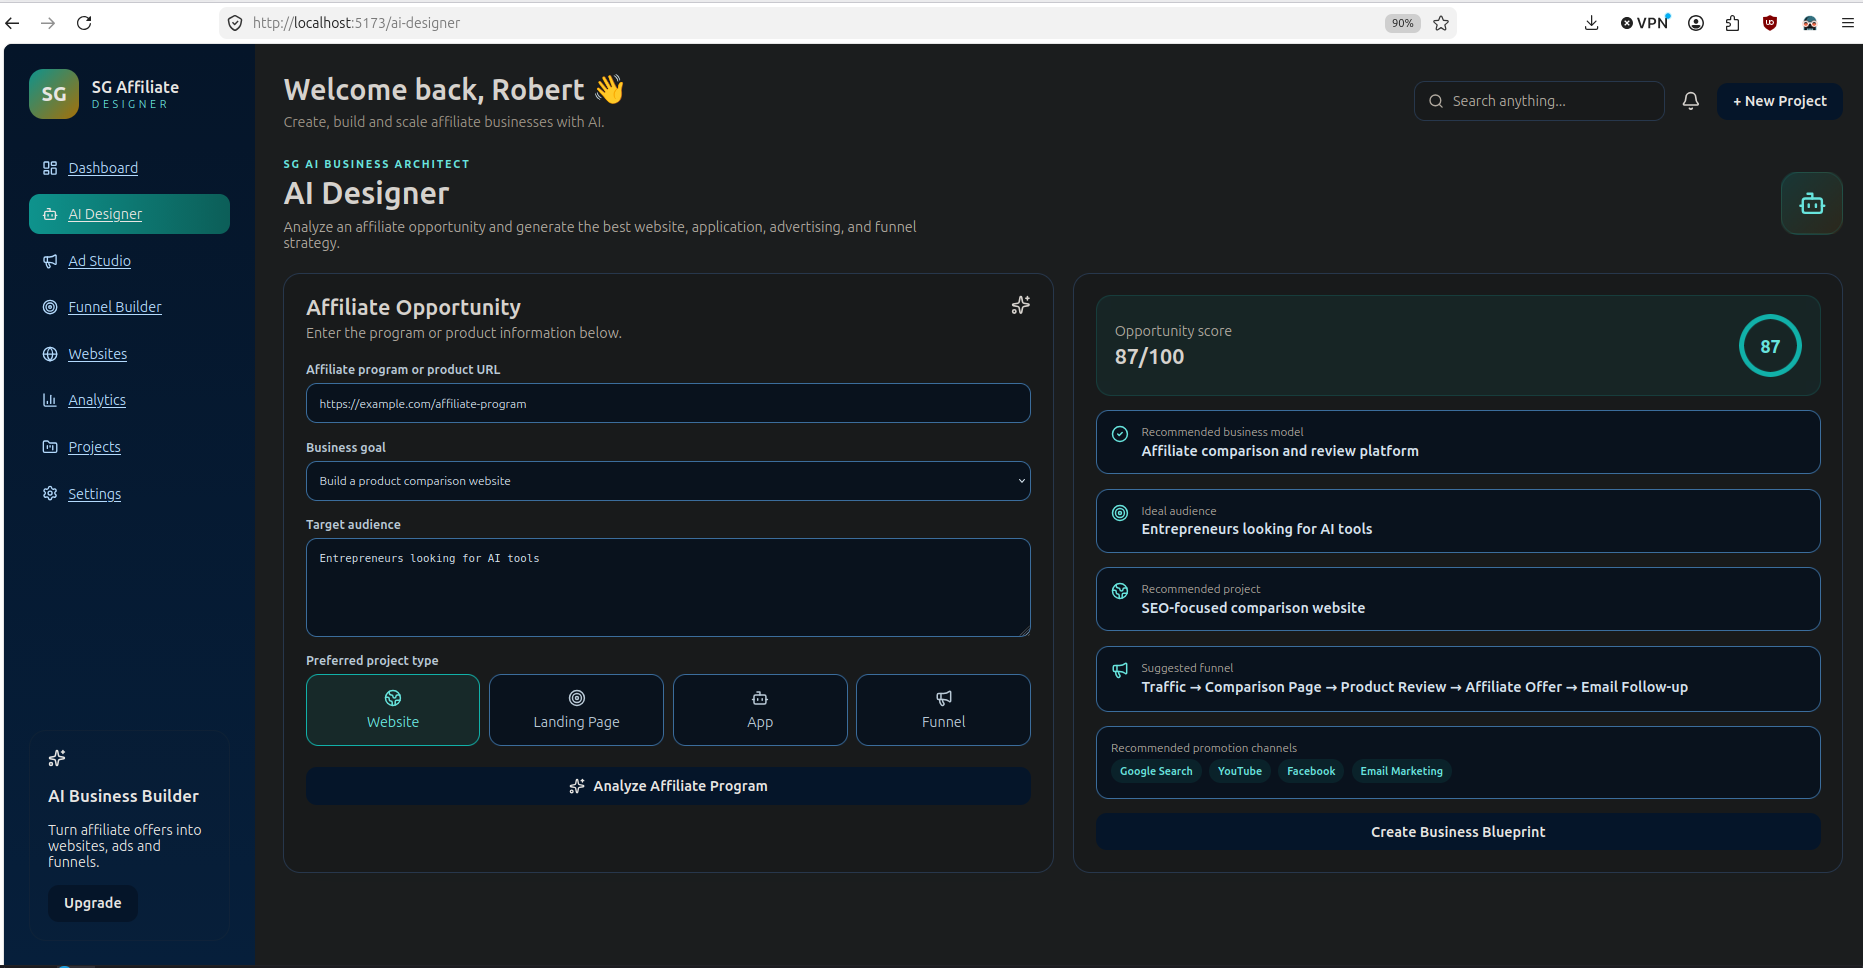Select App as the preferred project type
This screenshot has width=1863, height=968.
pyautogui.click(x=760, y=710)
